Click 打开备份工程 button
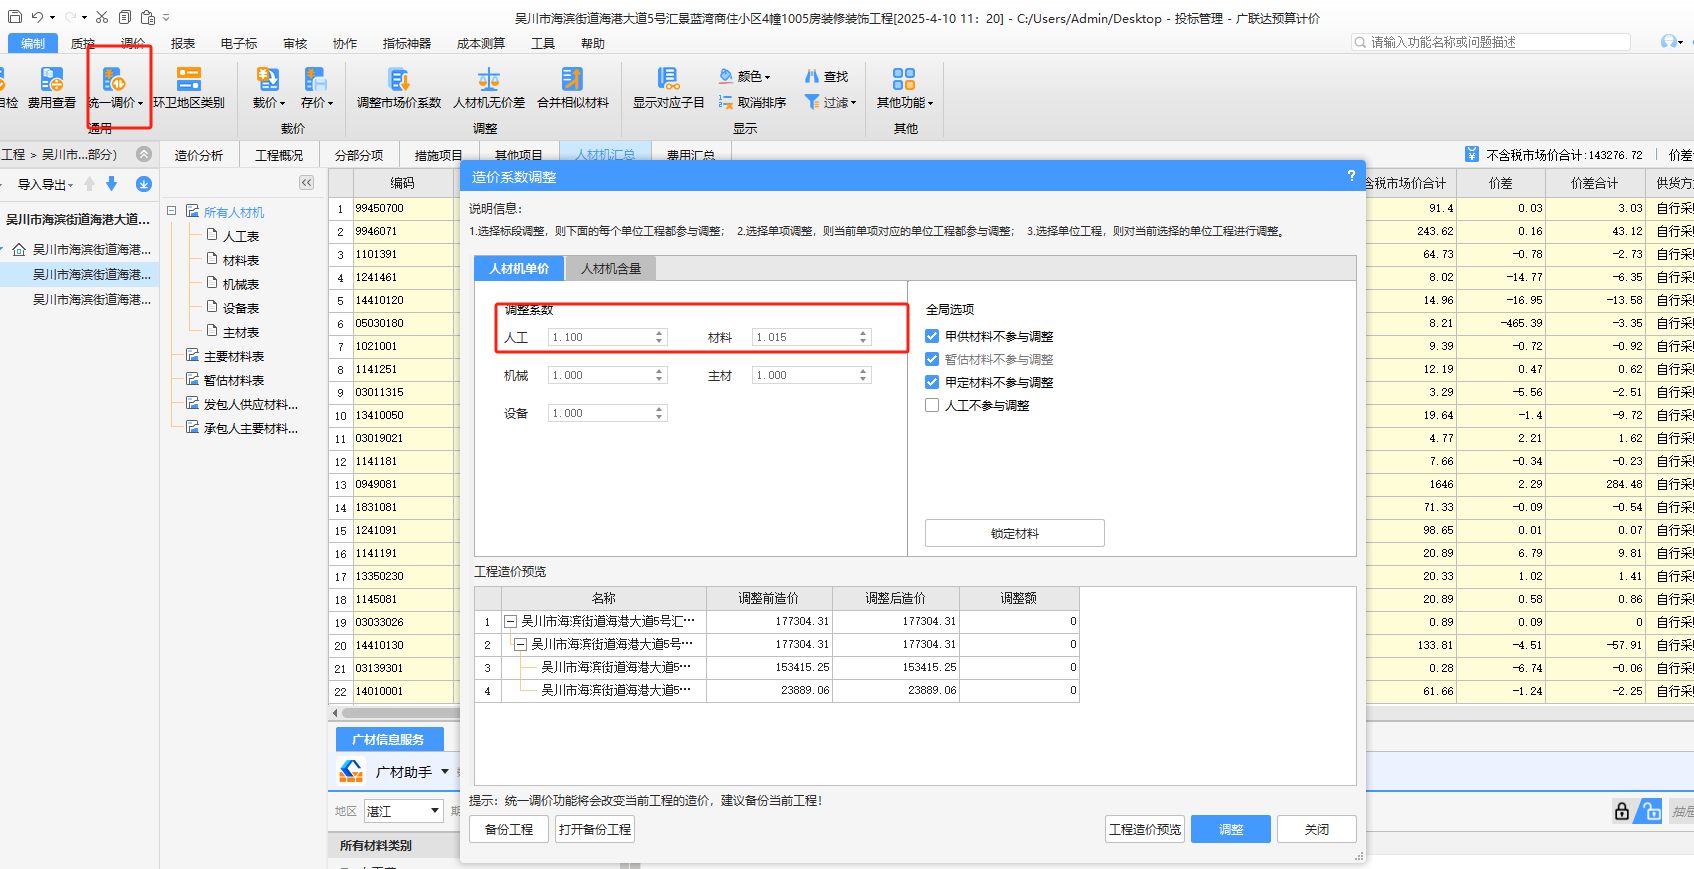The image size is (1694, 869). [x=595, y=829]
